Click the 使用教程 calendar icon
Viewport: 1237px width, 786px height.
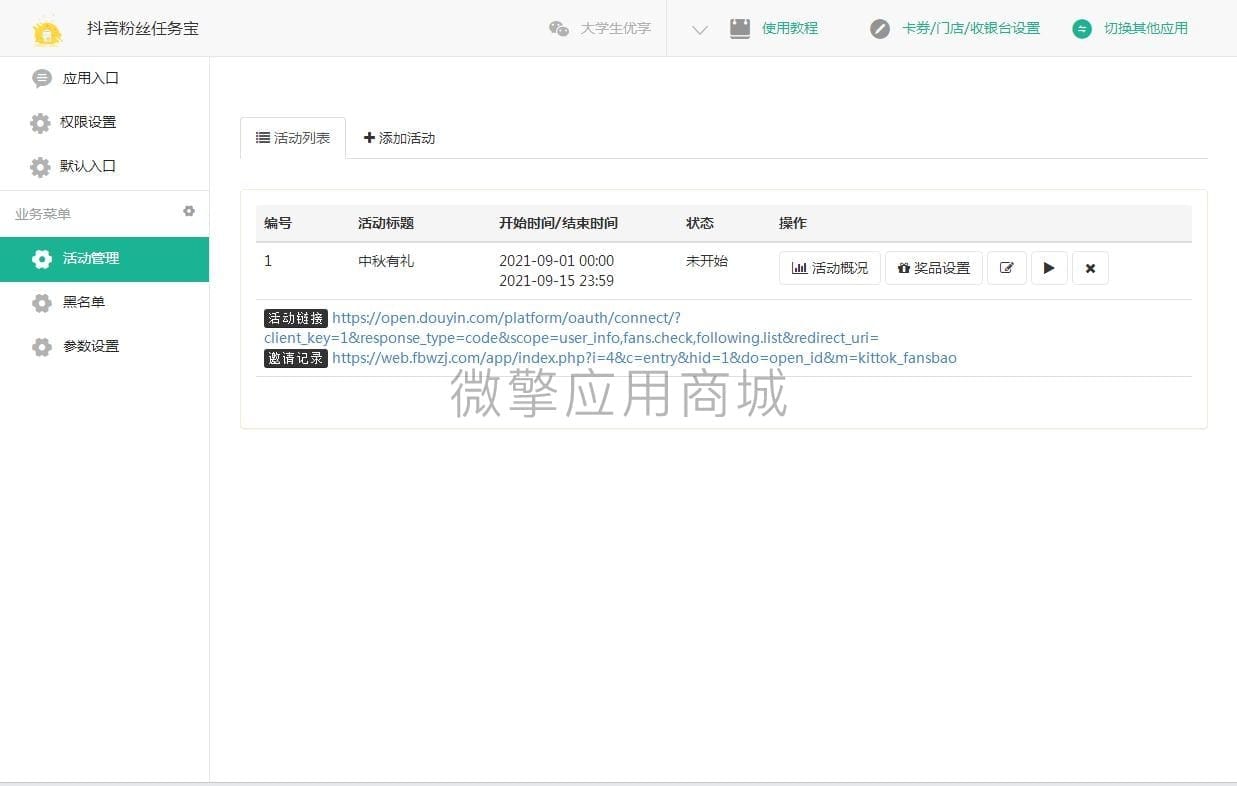[x=740, y=28]
